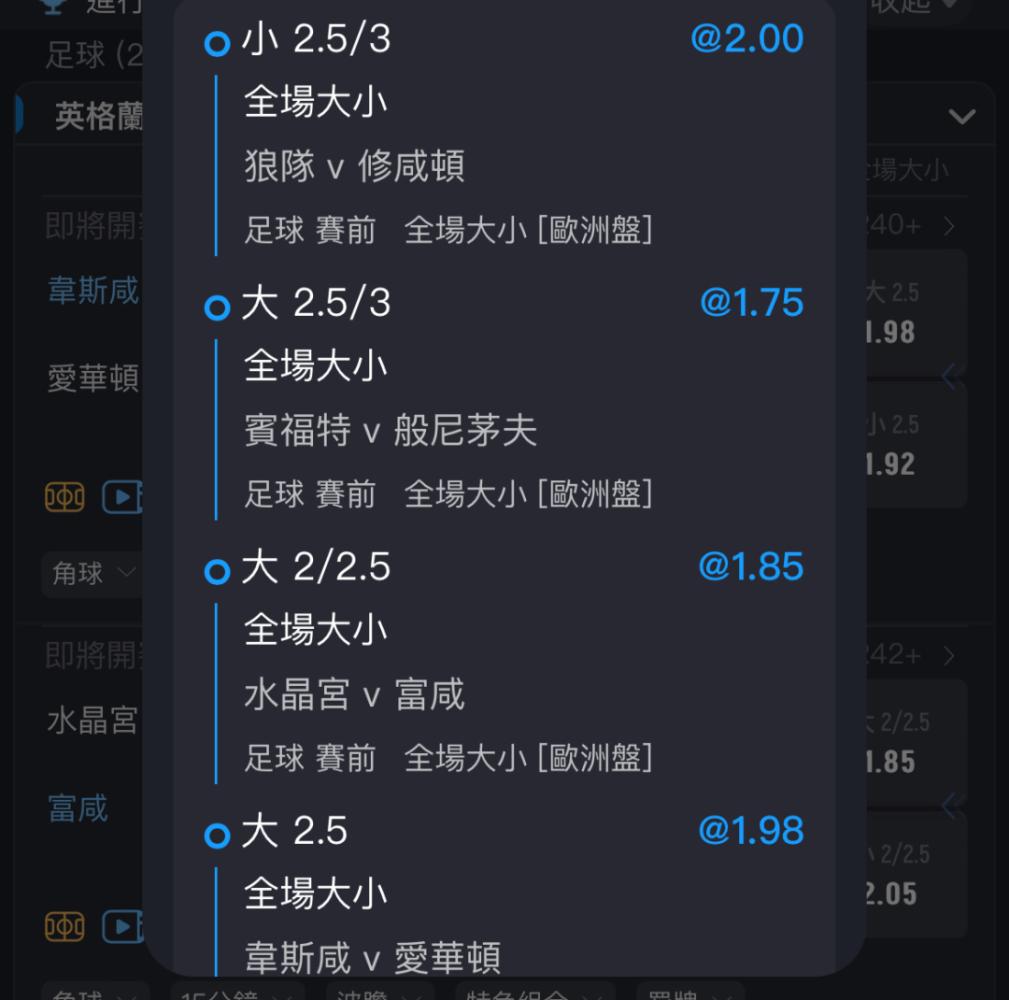Select the 小 2.5 odds 1.92 cell
Viewport: 1009px width, 1000px height.
tap(916, 445)
